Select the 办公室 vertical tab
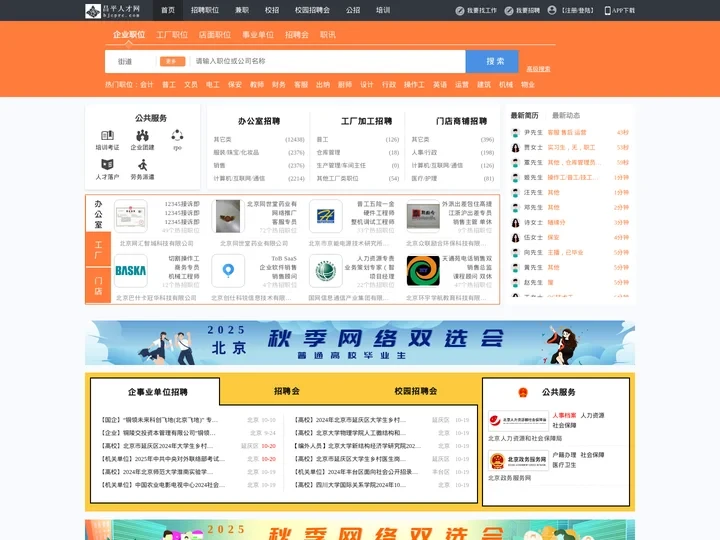The image size is (720, 540). (x=98, y=214)
